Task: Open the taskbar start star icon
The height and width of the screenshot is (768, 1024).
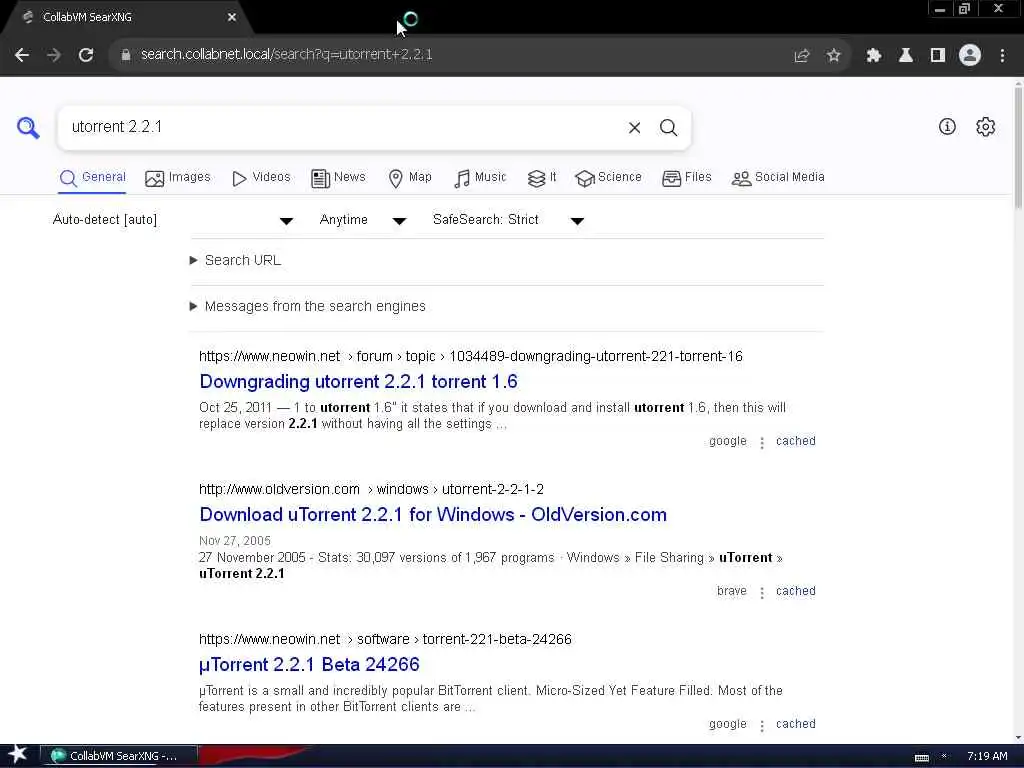Action: coord(17,755)
